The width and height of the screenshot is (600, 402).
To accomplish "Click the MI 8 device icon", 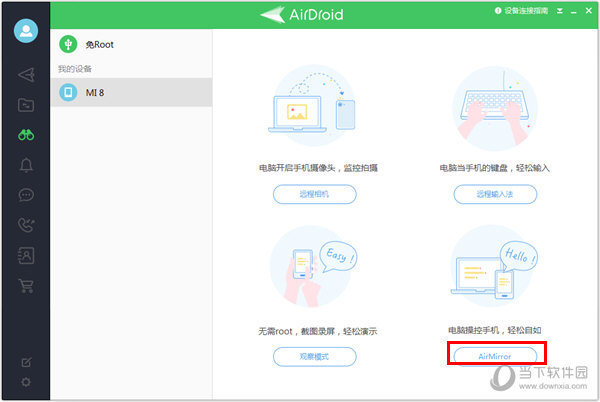I will (x=68, y=92).
